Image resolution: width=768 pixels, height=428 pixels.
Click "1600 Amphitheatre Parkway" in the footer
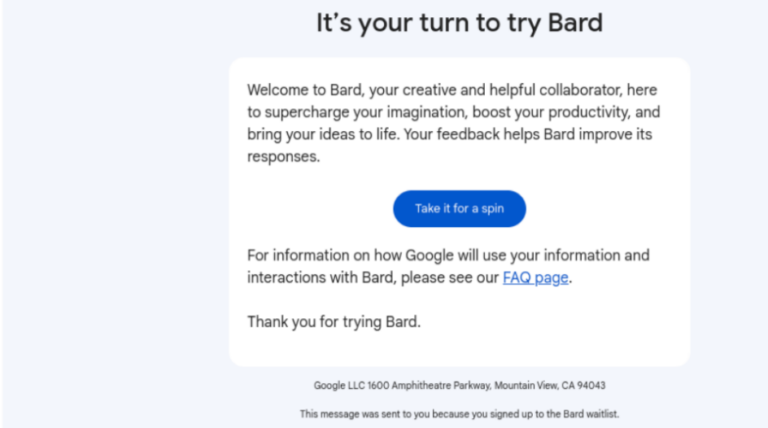tap(429, 385)
